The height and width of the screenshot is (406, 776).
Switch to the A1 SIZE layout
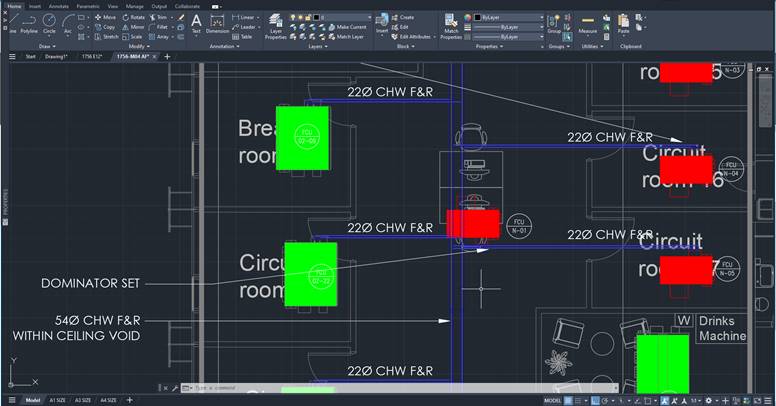tap(57, 400)
